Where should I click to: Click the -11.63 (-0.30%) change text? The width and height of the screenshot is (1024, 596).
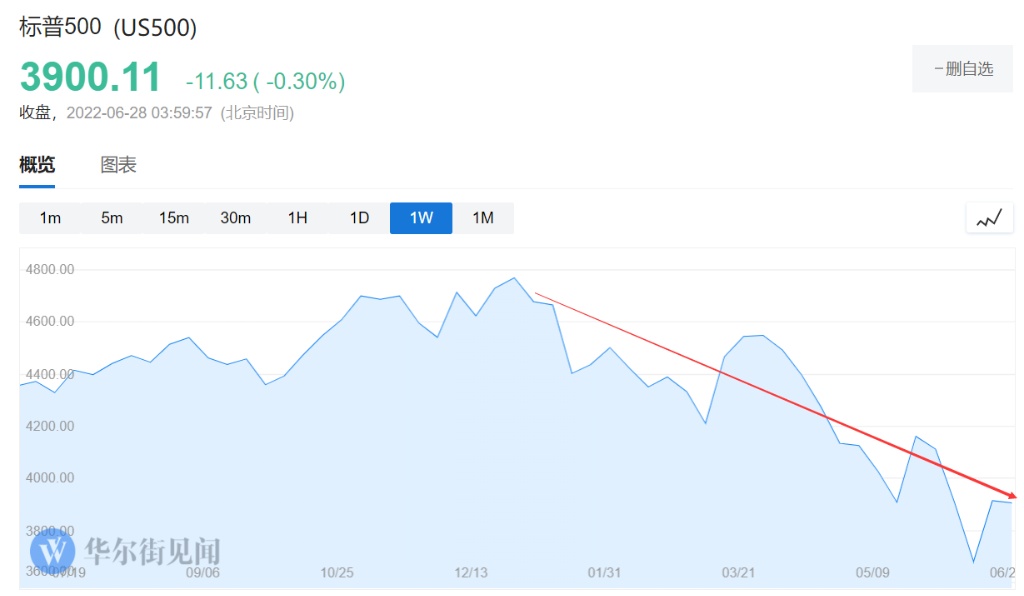point(265,81)
